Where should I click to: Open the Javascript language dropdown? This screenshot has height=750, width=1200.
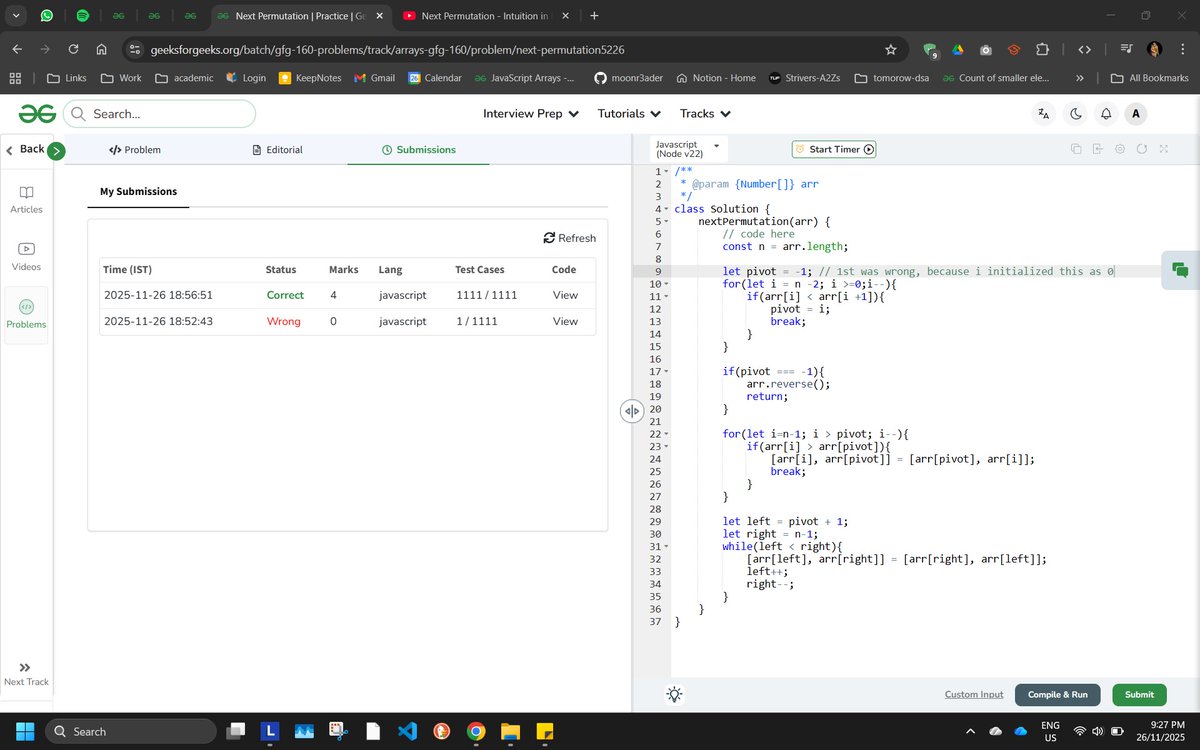tap(688, 149)
